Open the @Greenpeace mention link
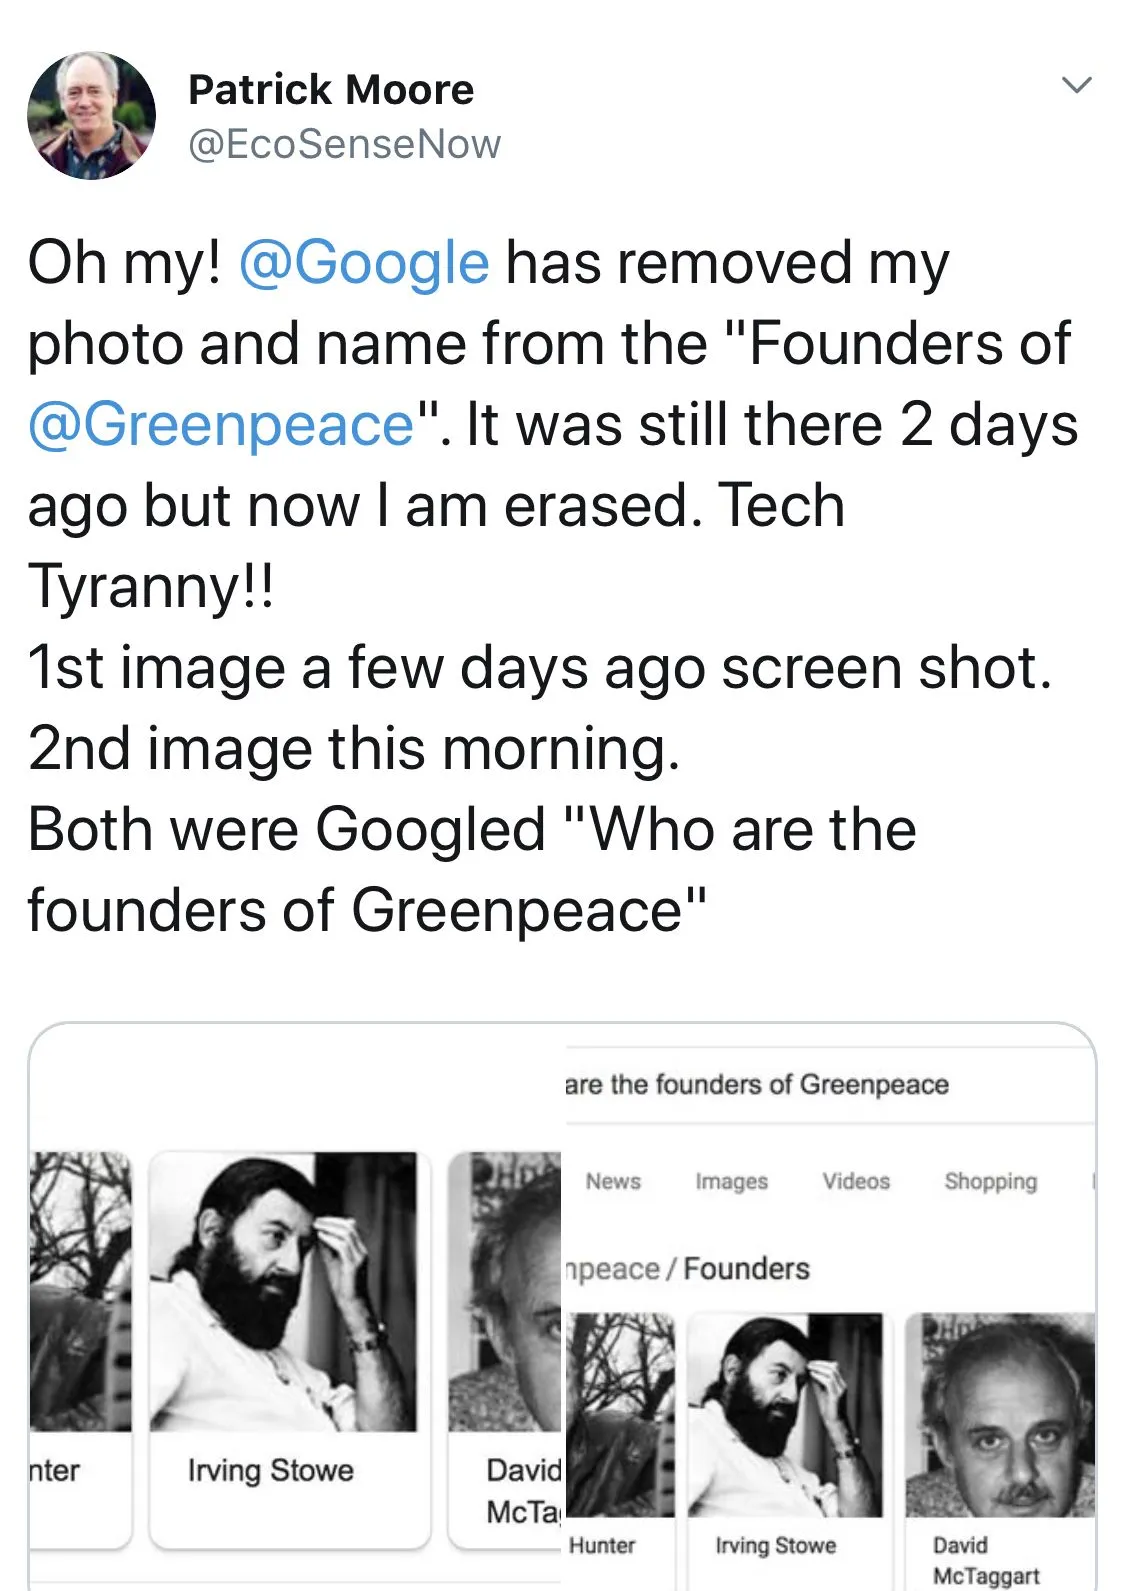The width and height of the screenshot is (1125, 1591). [x=221, y=424]
